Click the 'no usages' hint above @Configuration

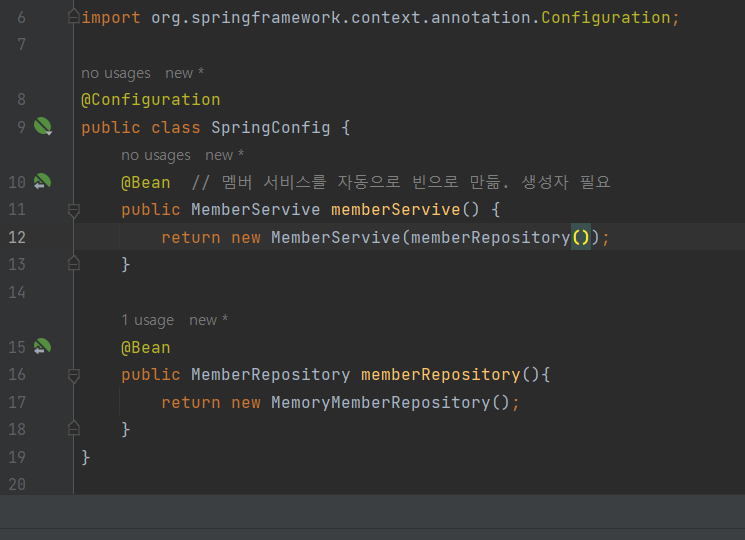115,73
